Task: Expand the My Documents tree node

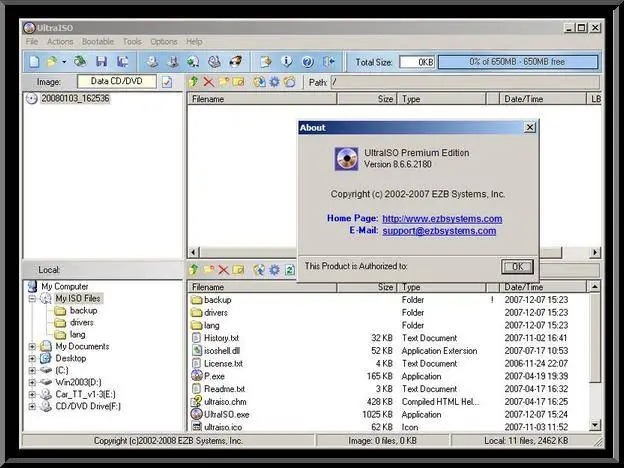Action: [32, 346]
